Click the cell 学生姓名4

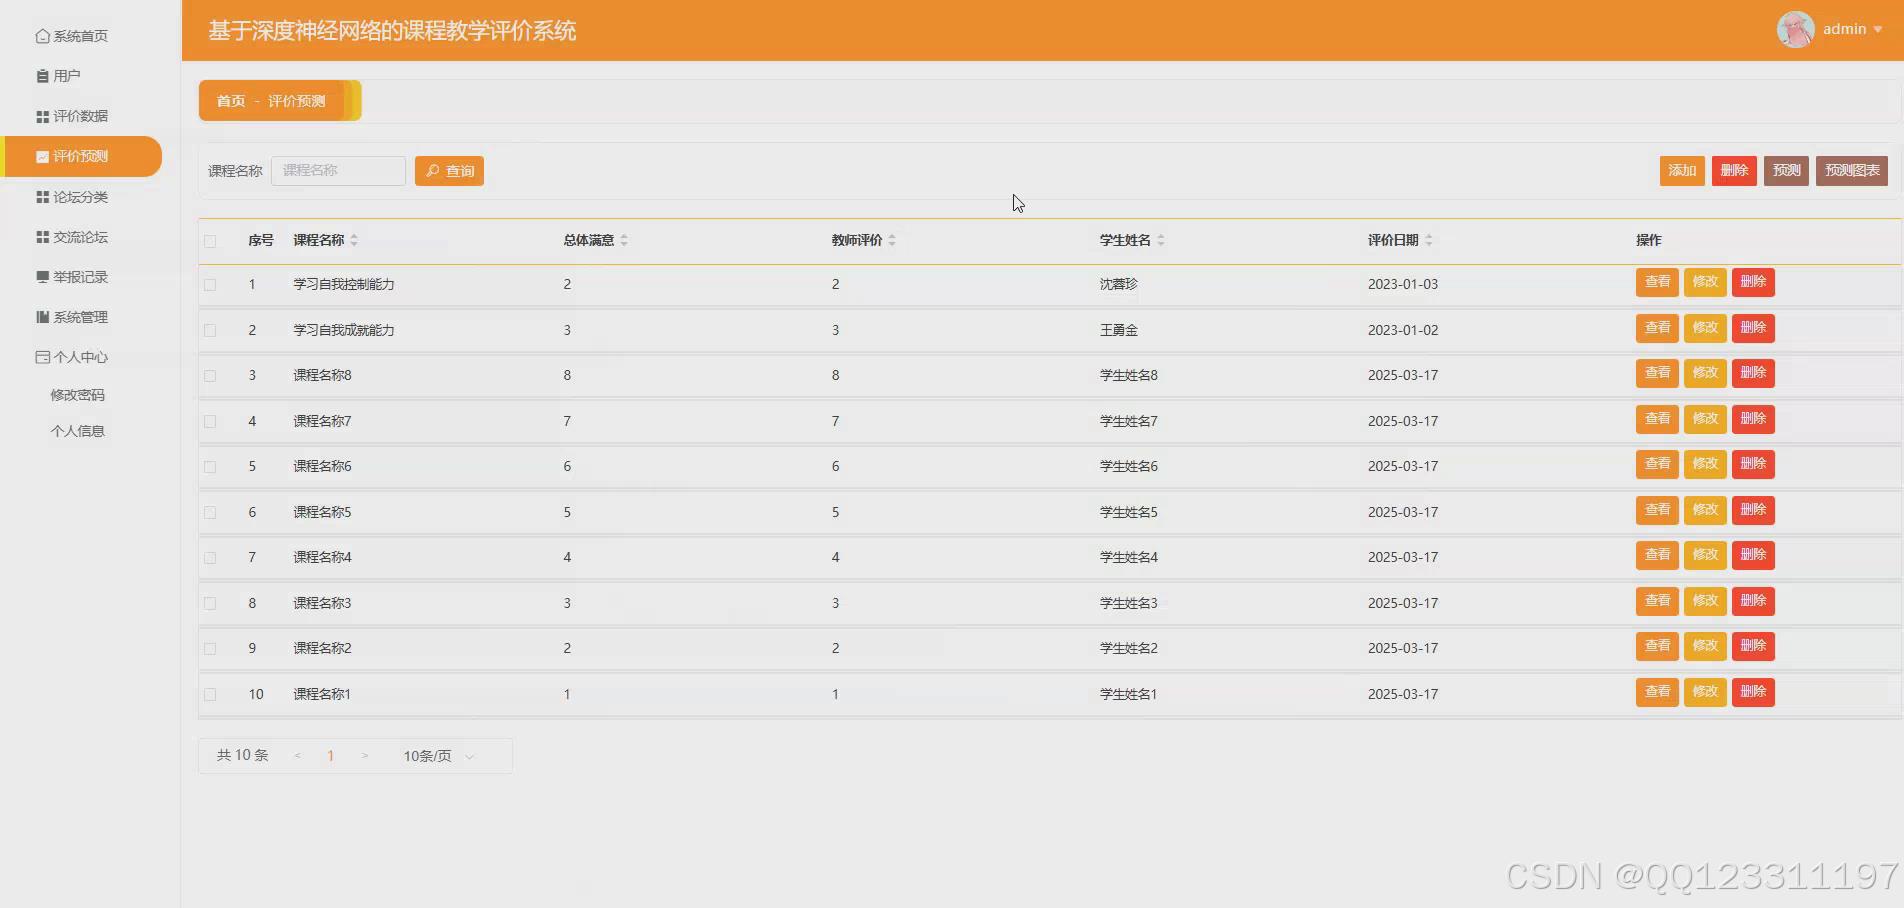click(x=1129, y=557)
